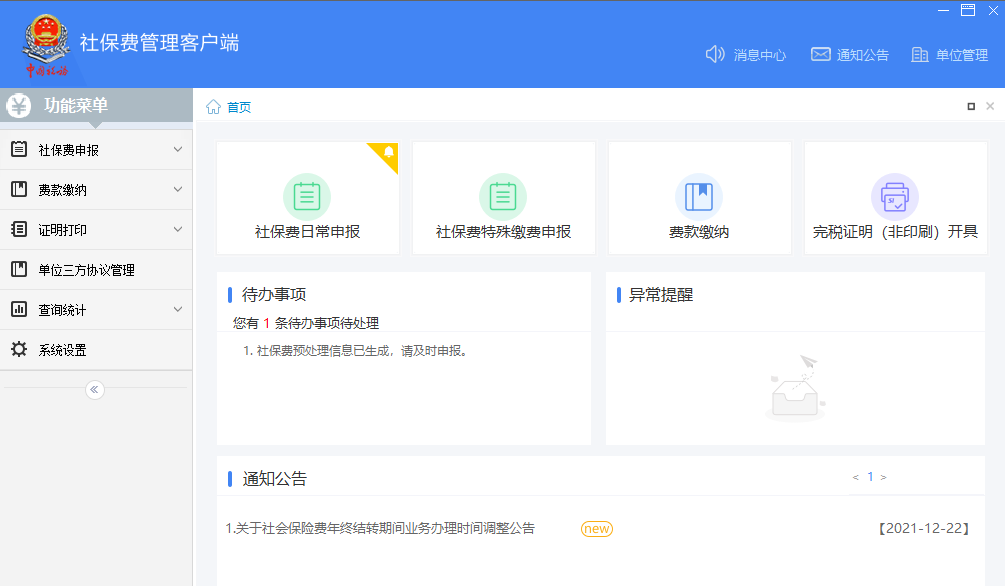Click the 完税证明 printer icon
The image size is (1005, 586).
point(894,197)
